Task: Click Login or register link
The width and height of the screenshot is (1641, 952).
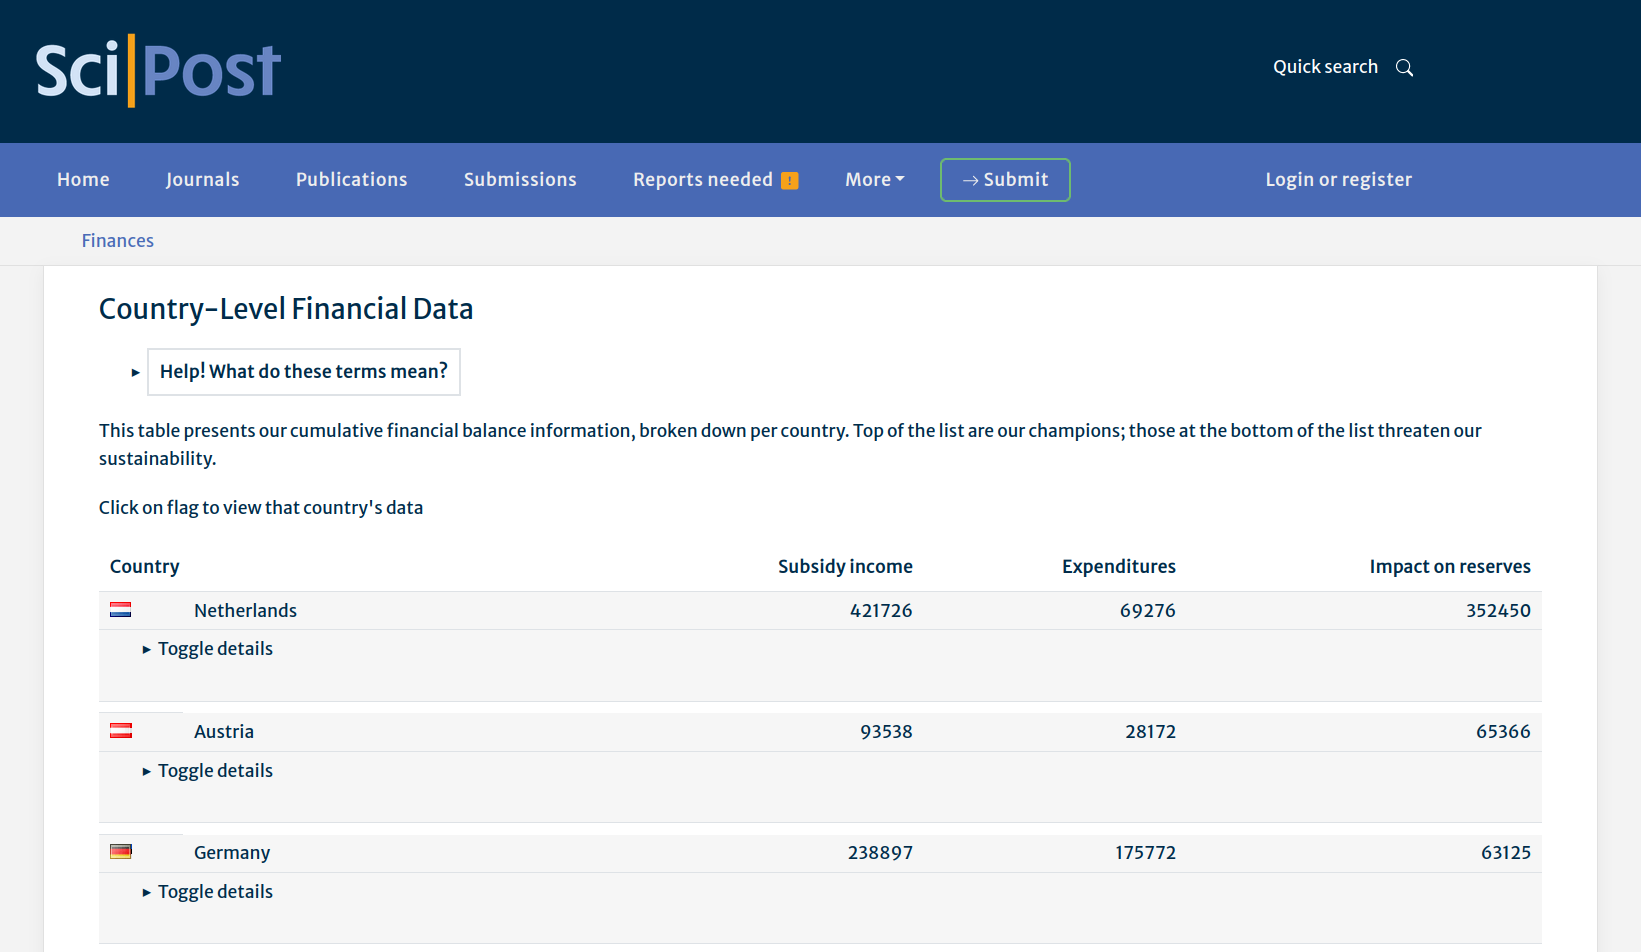Action: 1338,180
